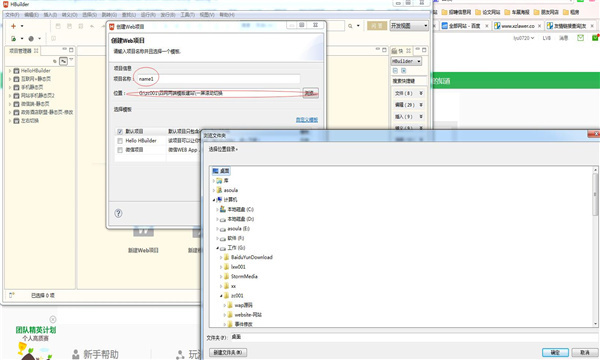Open the 运行(R) menu in HBuilder
Viewport: 600px width, 360px height.
(x=148, y=15)
